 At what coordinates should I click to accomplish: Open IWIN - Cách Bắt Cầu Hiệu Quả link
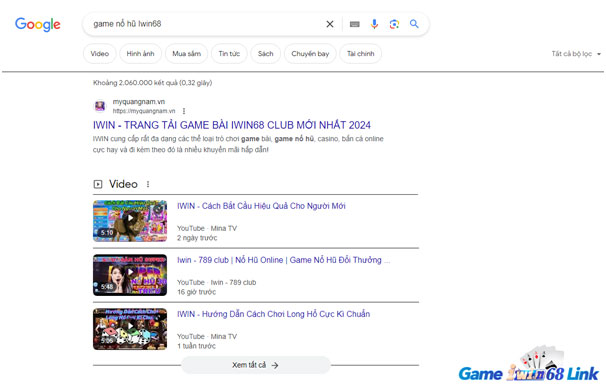pos(261,206)
